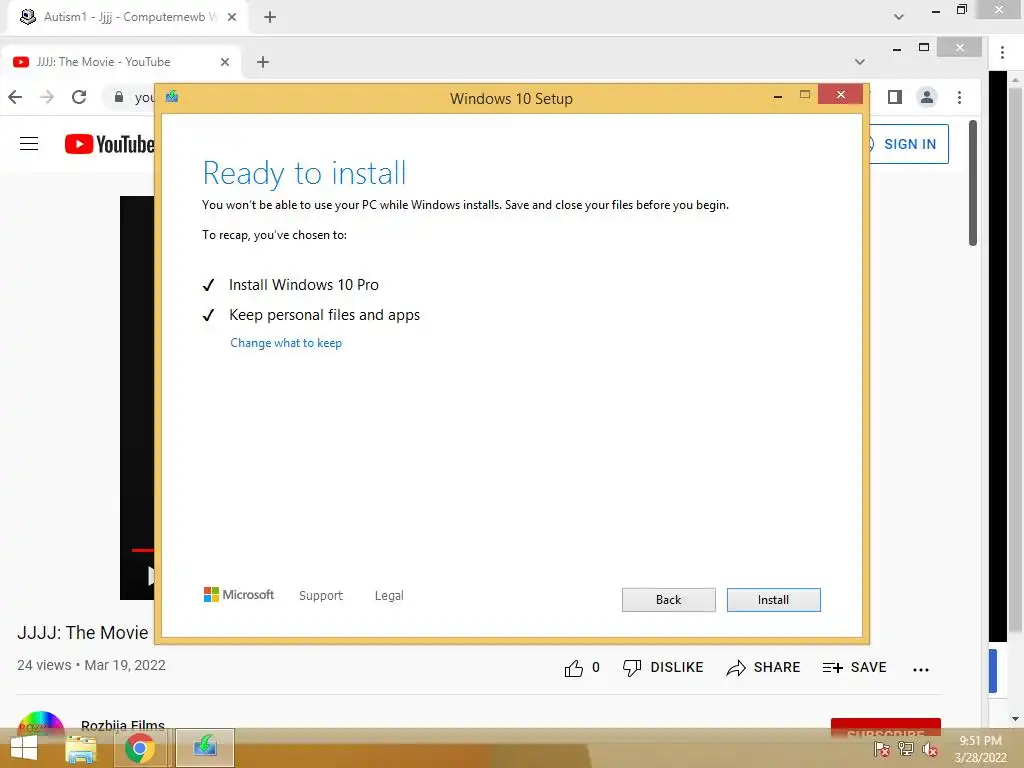Select the JJJJ: The Movie - YouTube tab
This screenshot has width=1024, height=768.
pyautogui.click(x=121, y=62)
